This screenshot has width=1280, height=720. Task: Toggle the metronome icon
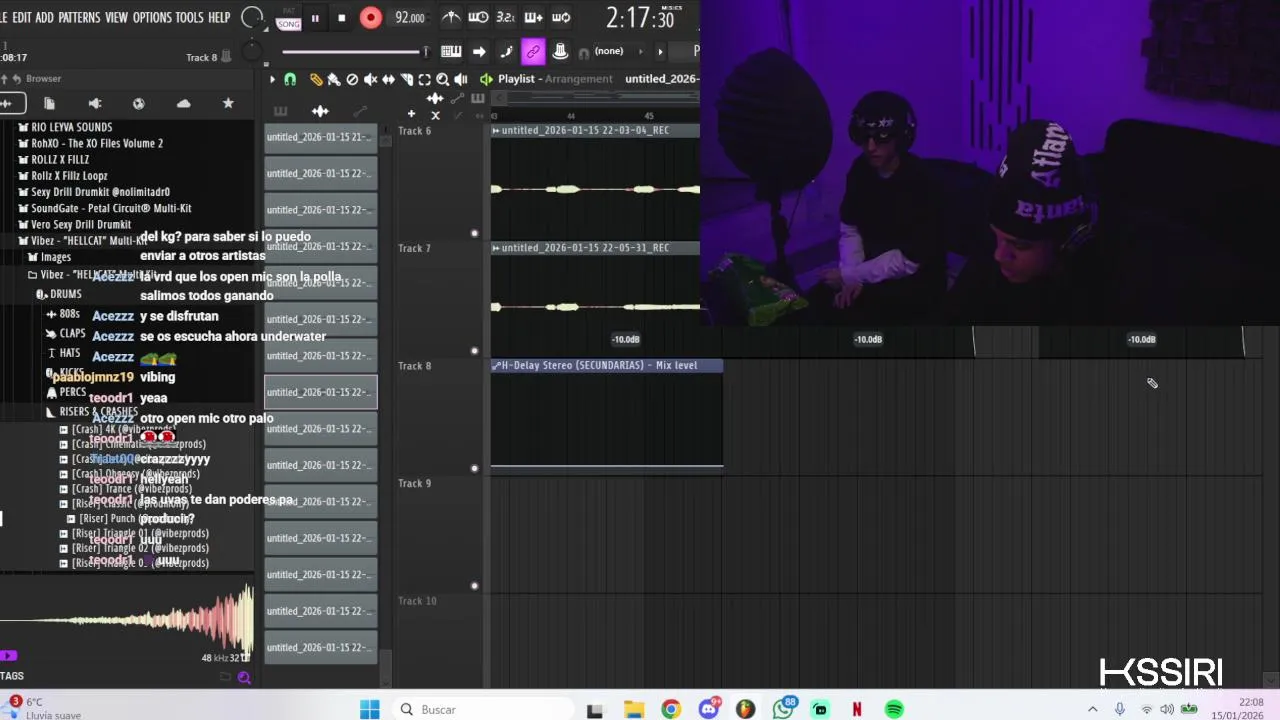tap(451, 17)
